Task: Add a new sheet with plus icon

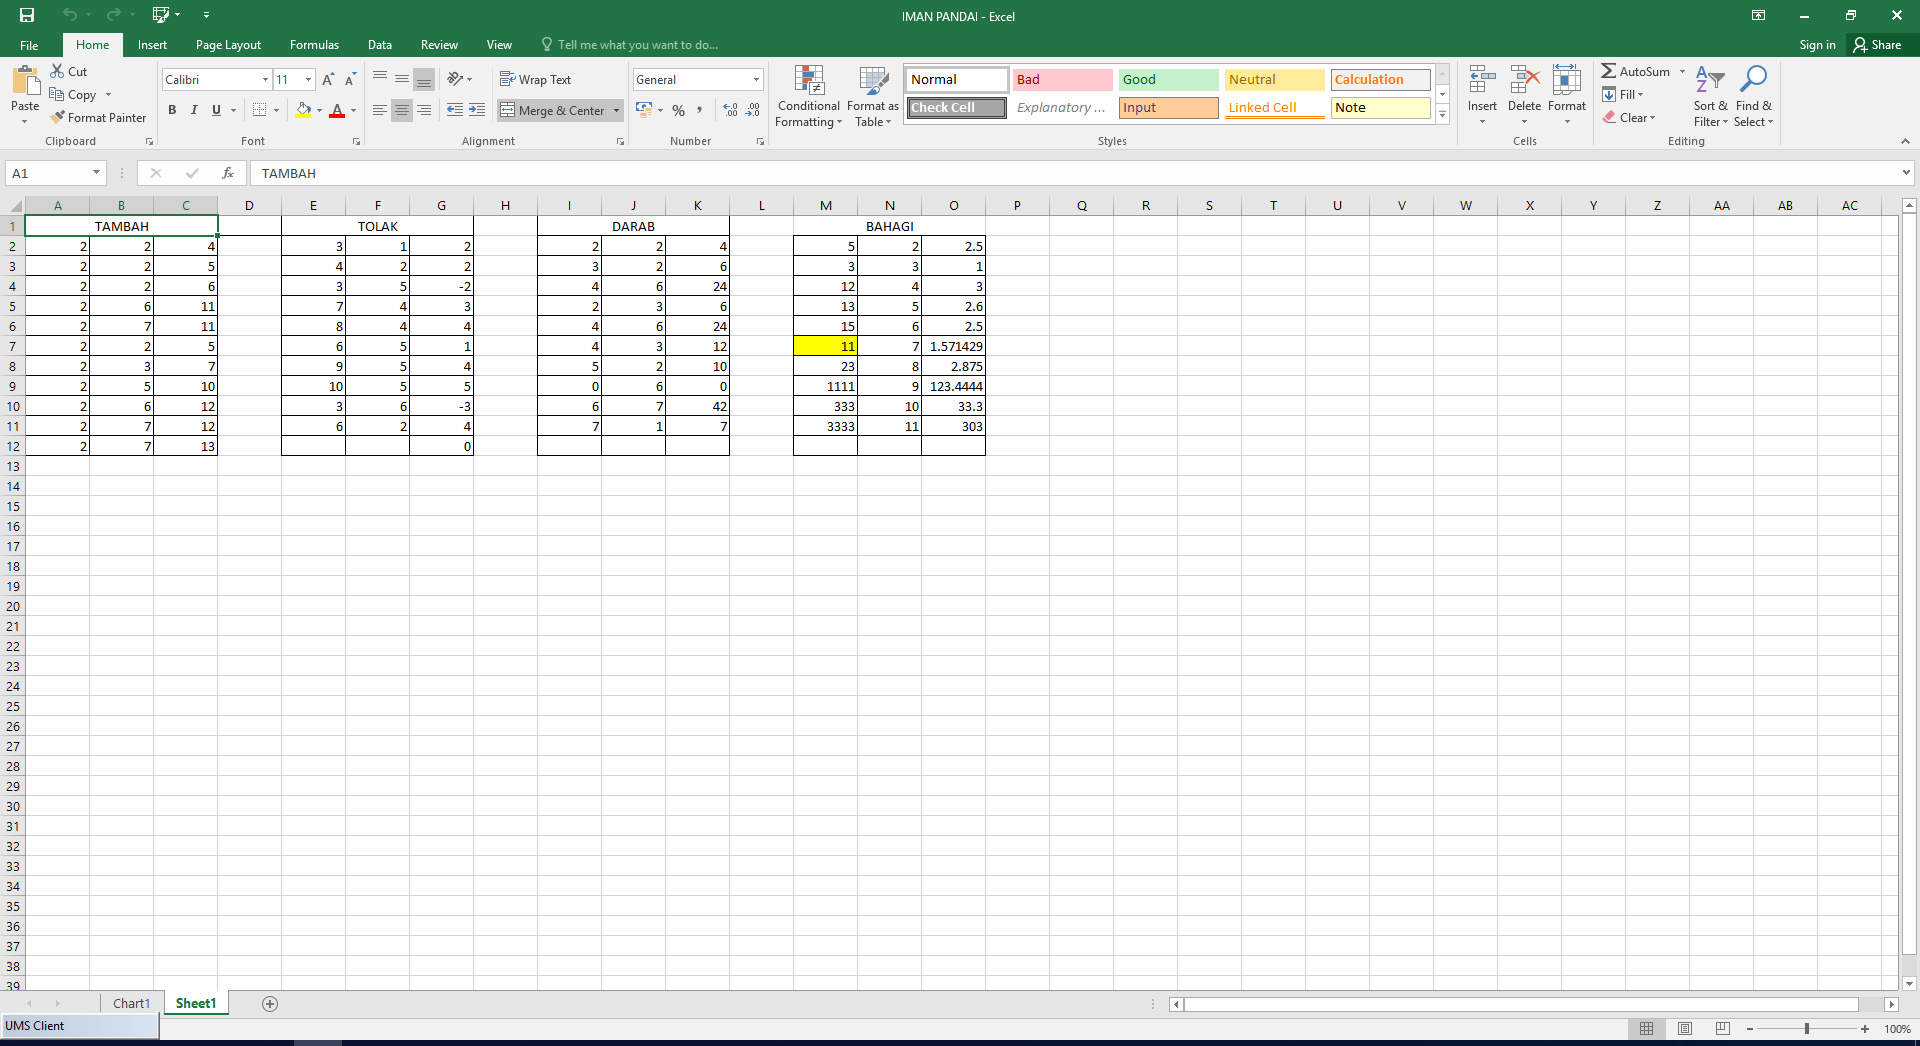Action: coord(270,1004)
